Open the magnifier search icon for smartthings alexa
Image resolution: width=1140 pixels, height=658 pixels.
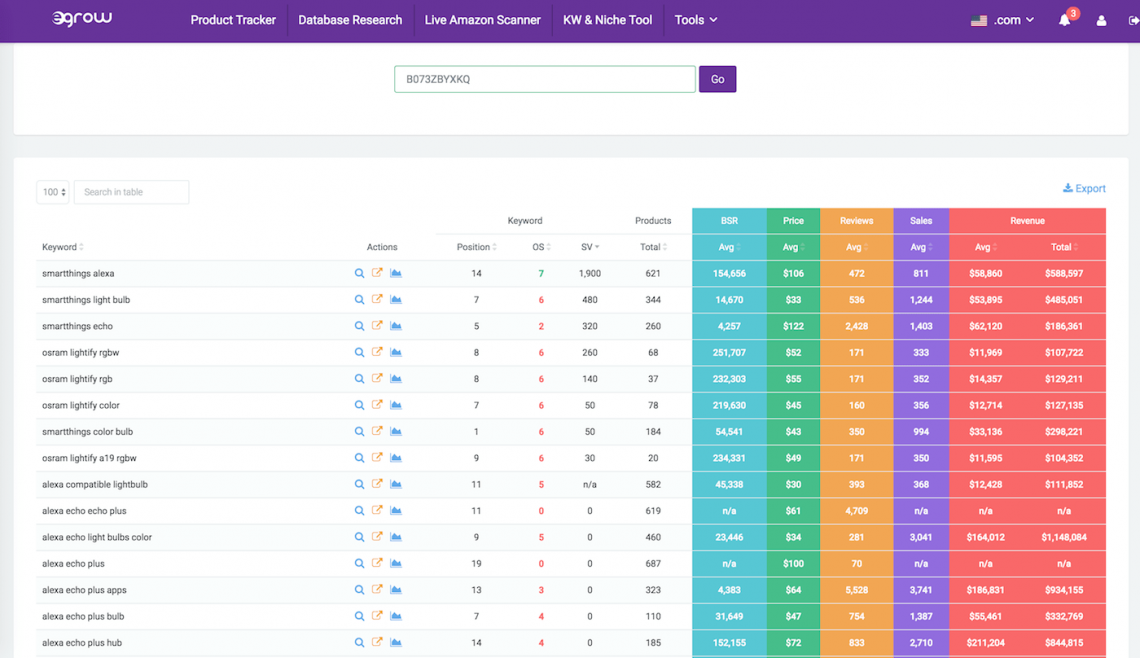click(x=359, y=272)
